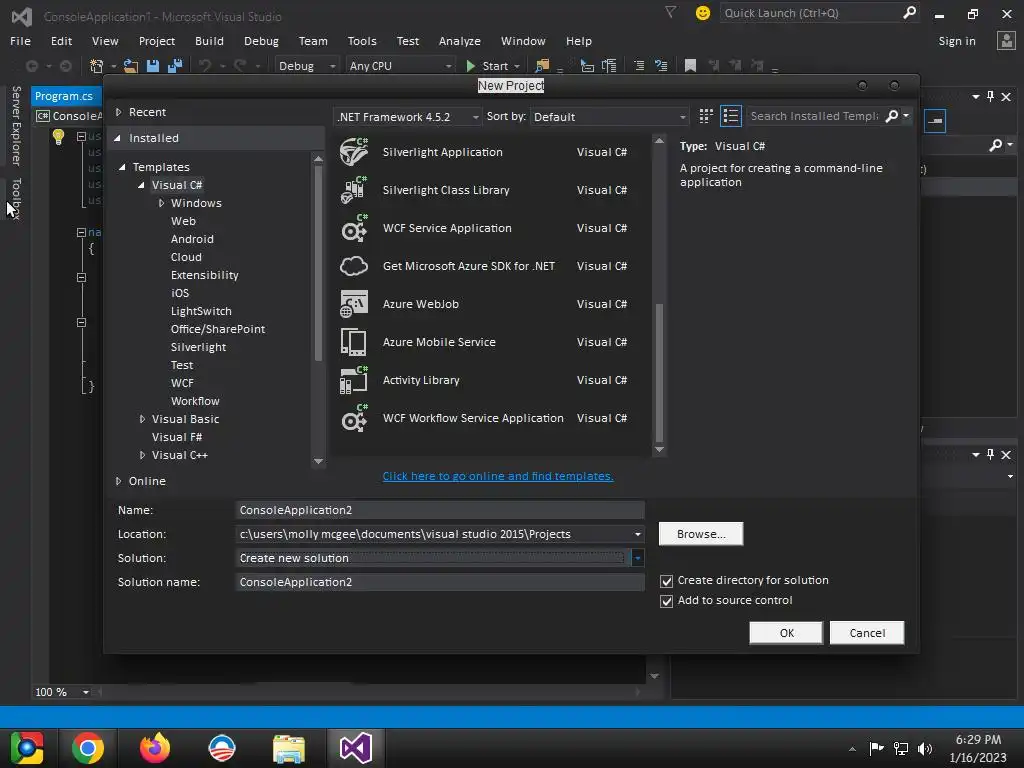This screenshot has height=768, width=1024.
Task: Expand the Recent section
Action: pyautogui.click(x=118, y=112)
